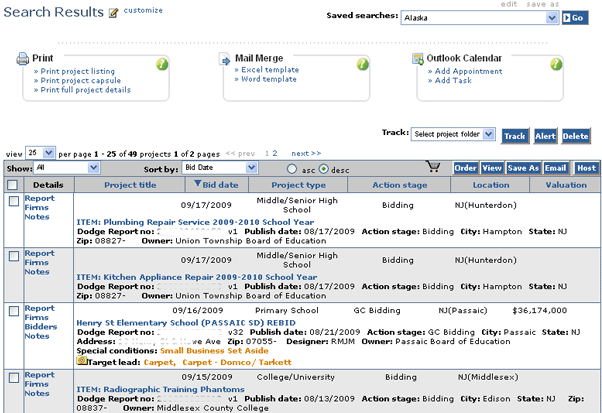Open the Word template link
This screenshot has height=413, width=602.
click(269, 79)
